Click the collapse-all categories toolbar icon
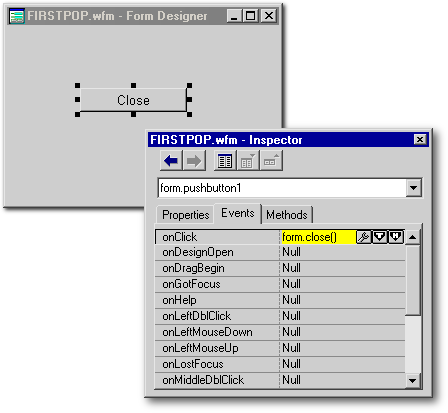 click(x=248, y=161)
